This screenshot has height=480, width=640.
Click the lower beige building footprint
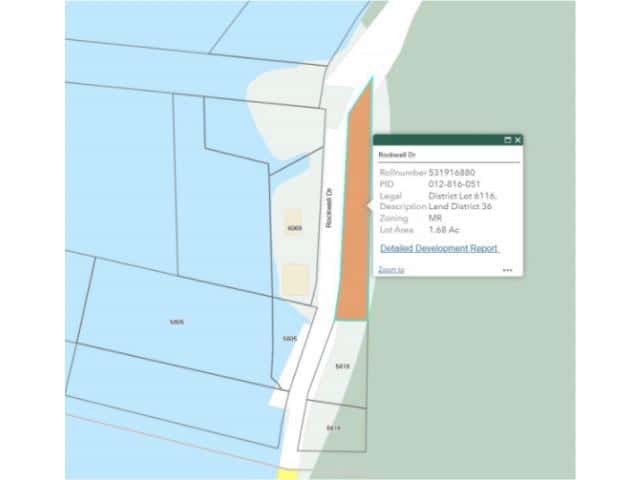pyautogui.click(x=294, y=281)
